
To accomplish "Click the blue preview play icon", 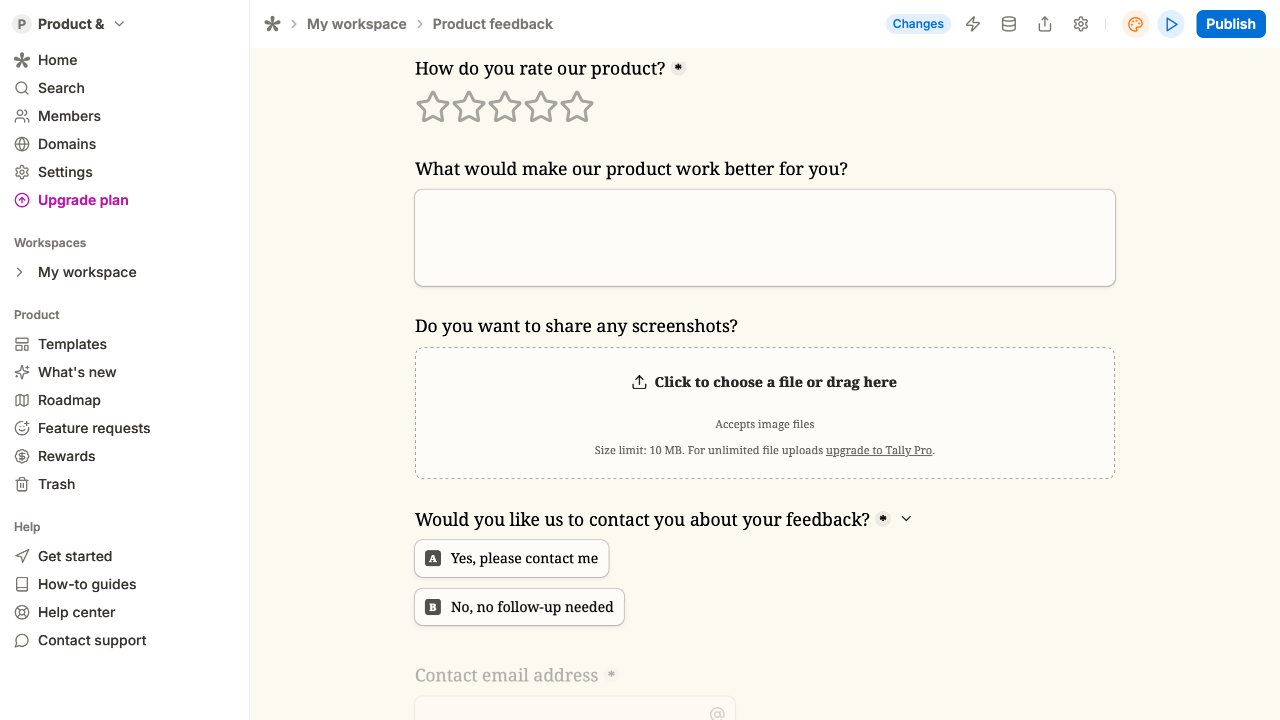I will tap(1171, 24).
